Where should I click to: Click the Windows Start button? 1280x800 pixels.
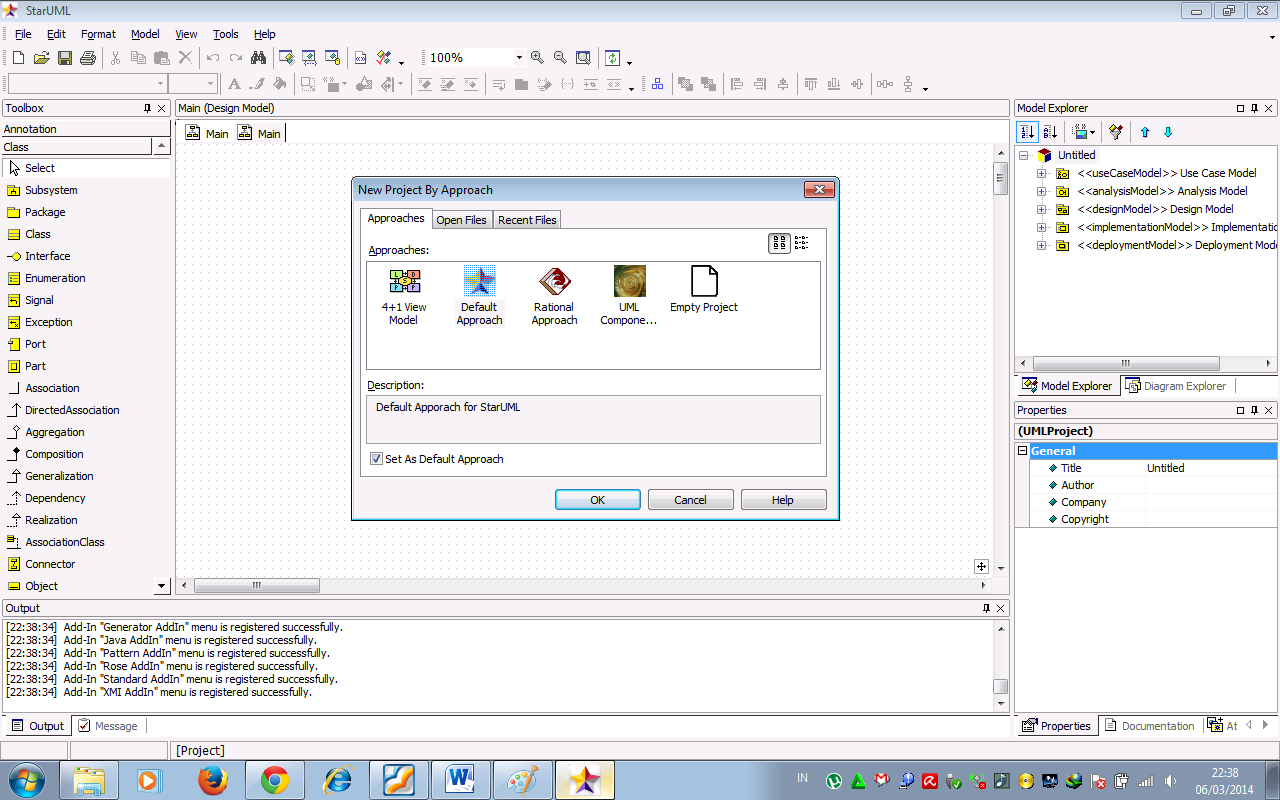tap(26, 780)
